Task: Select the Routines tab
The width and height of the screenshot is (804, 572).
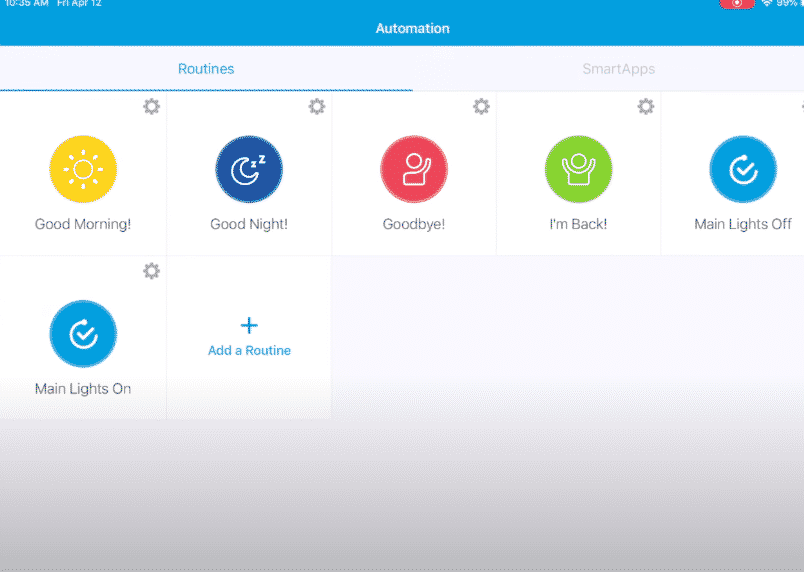Action: click(x=206, y=69)
